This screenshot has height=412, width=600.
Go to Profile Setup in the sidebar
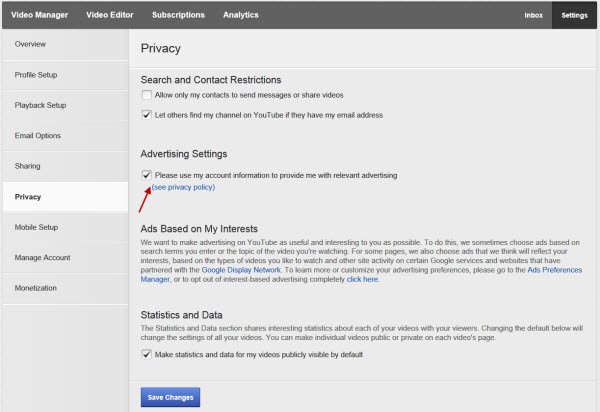pyautogui.click(x=65, y=75)
